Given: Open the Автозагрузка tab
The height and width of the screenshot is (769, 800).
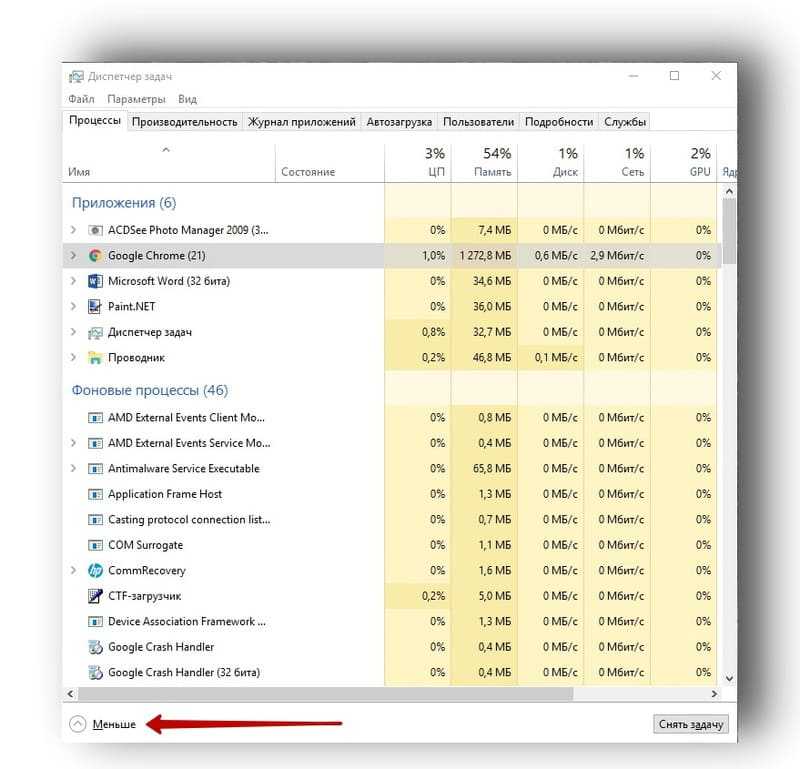Looking at the screenshot, I should tap(399, 122).
